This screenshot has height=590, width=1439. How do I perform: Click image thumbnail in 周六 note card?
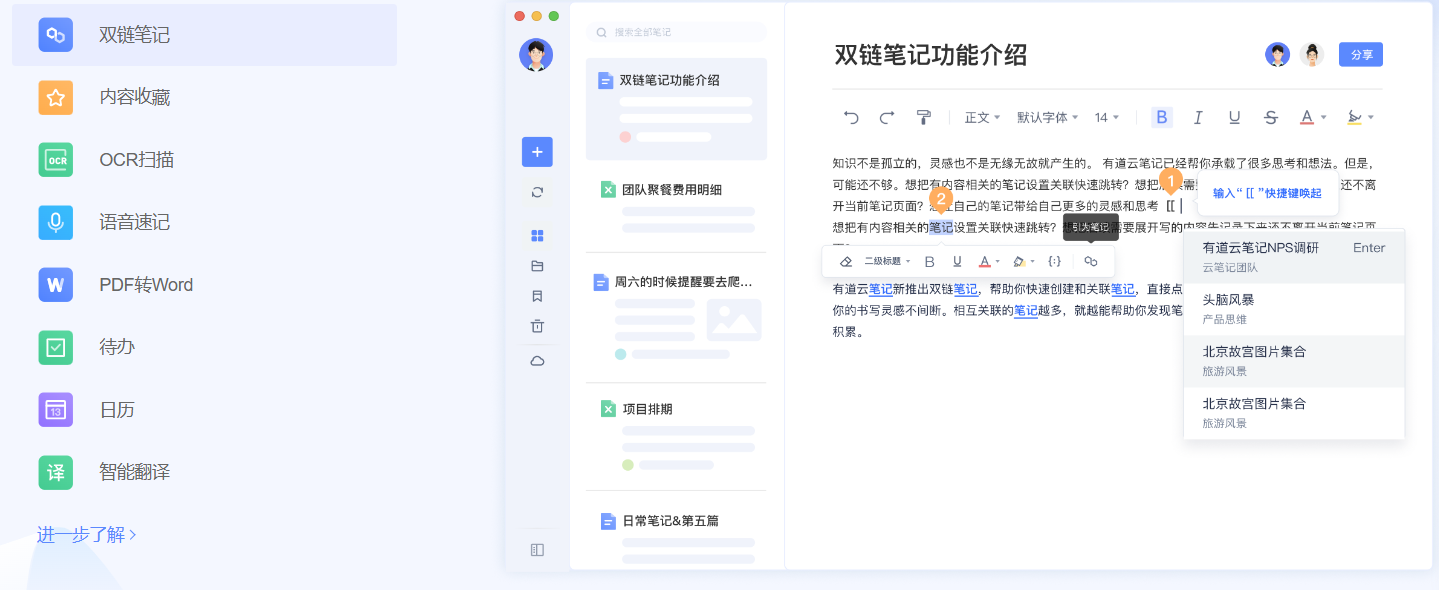pyautogui.click(x=734, y=320)
